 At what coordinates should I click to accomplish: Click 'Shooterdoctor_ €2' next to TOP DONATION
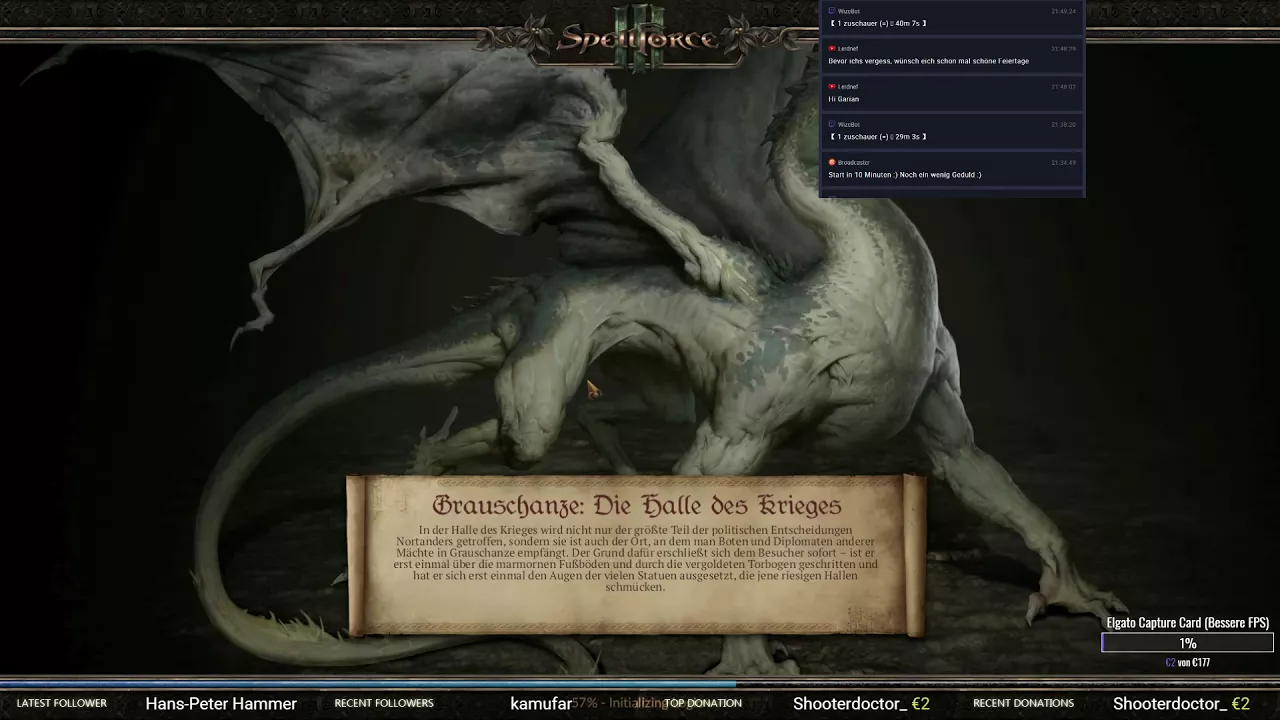click(861, 704)
